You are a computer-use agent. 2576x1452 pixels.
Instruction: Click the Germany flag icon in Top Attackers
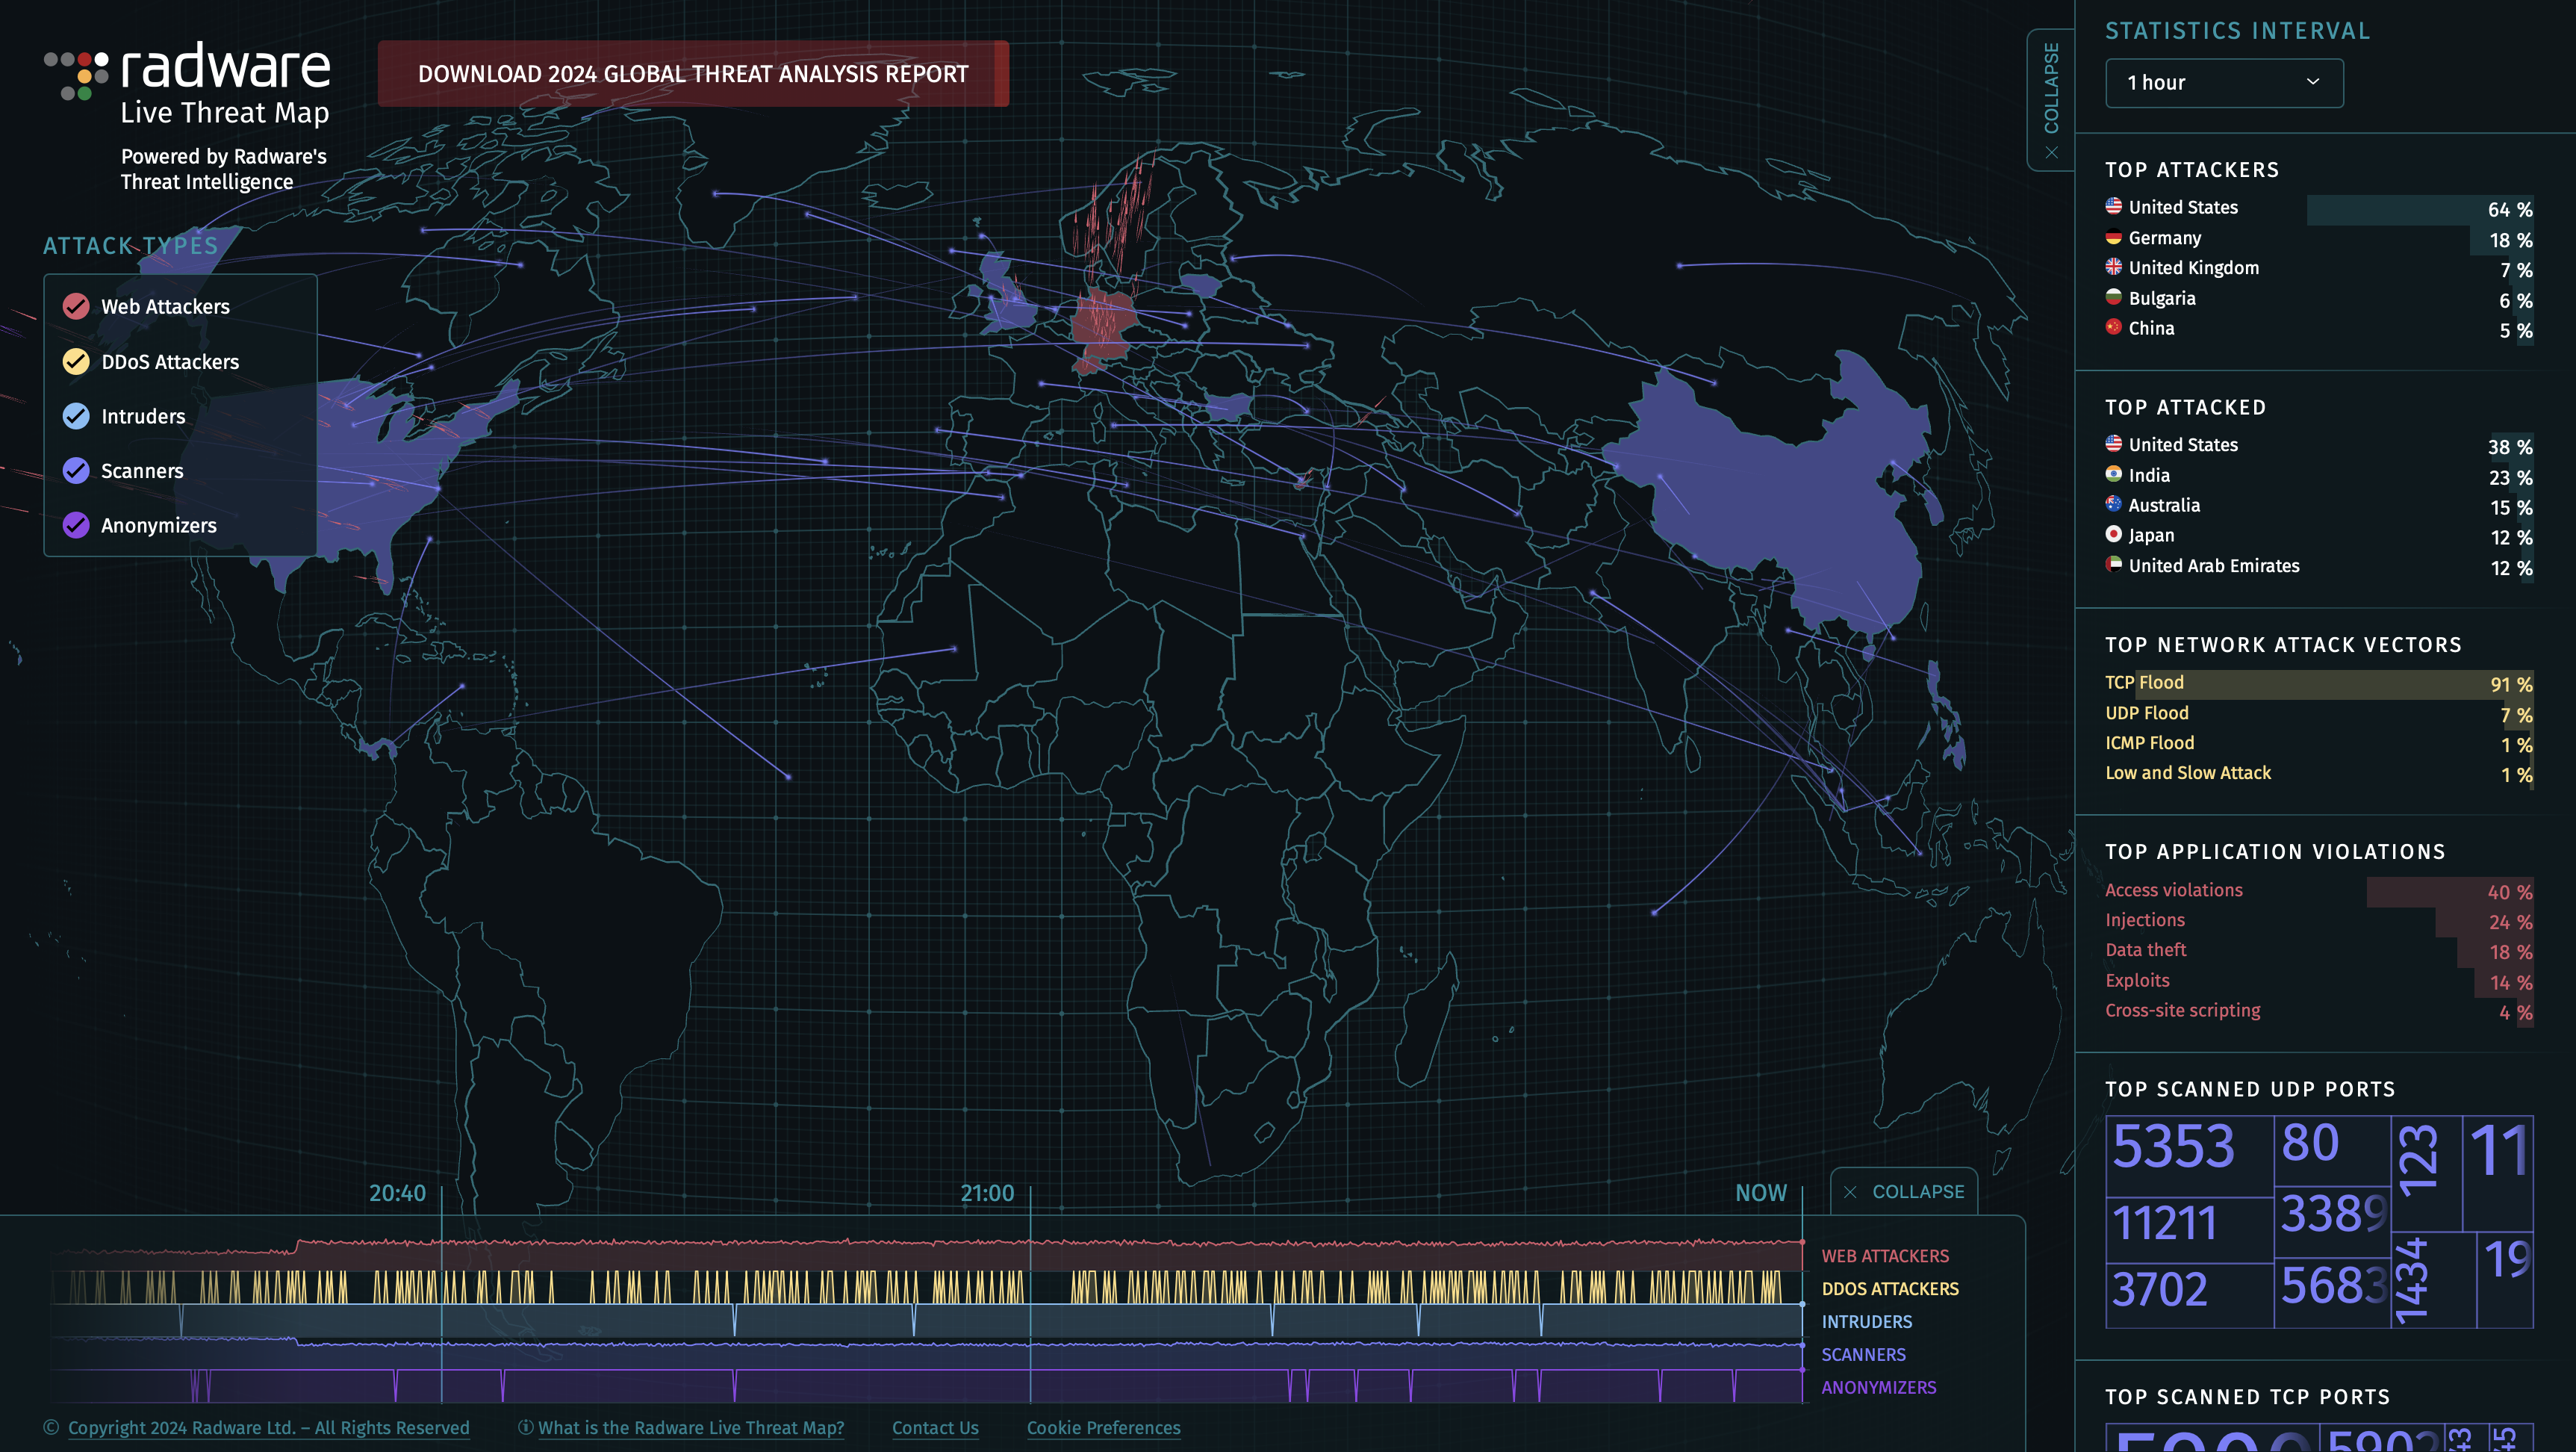tap(2113, 237)
